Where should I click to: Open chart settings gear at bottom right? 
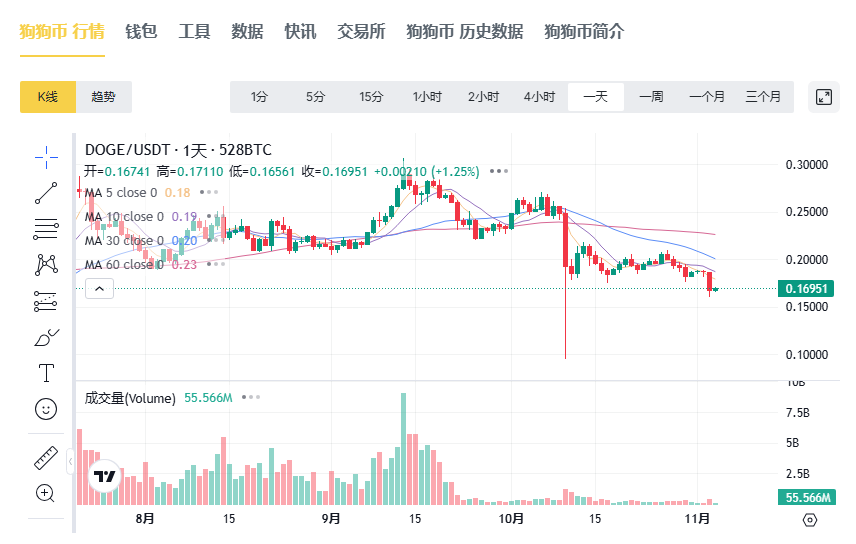[x=810, y=520]
